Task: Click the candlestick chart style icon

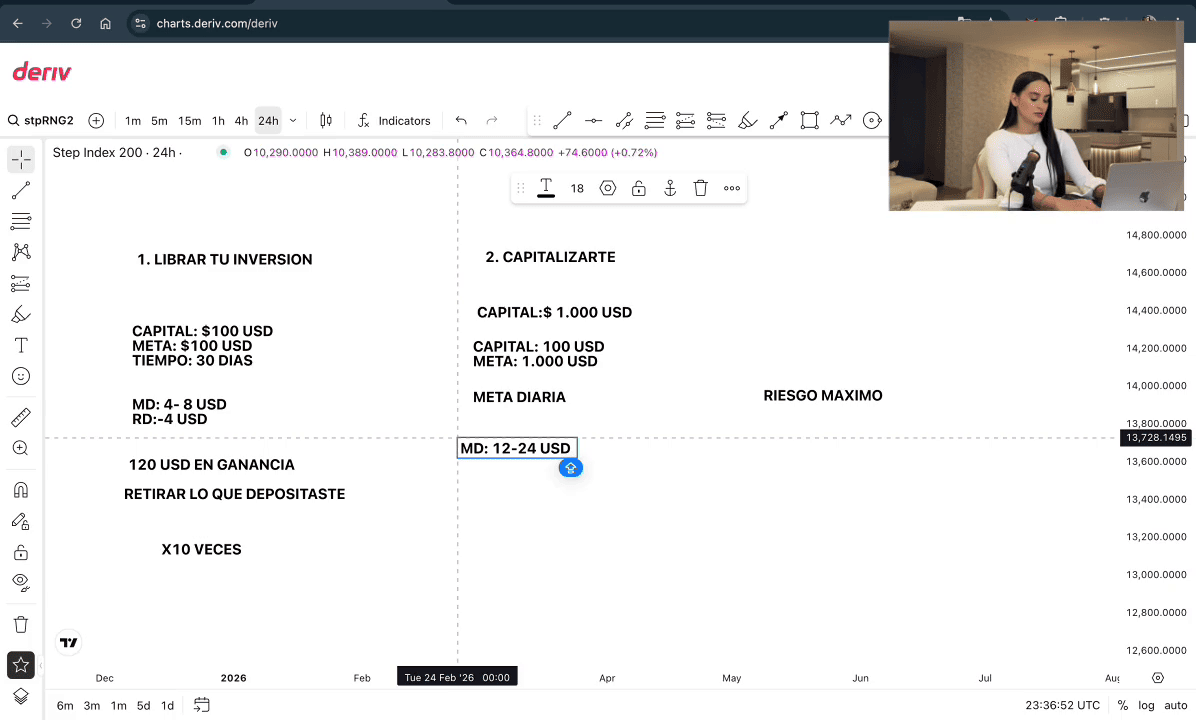Action: 325,121
